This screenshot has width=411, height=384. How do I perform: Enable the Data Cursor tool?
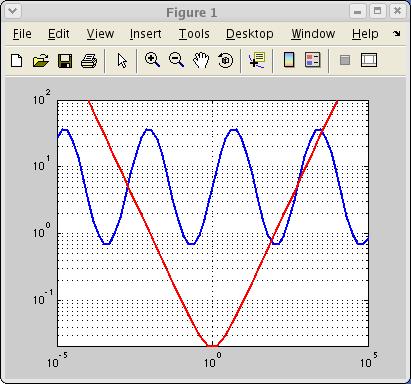coord(256,60)
